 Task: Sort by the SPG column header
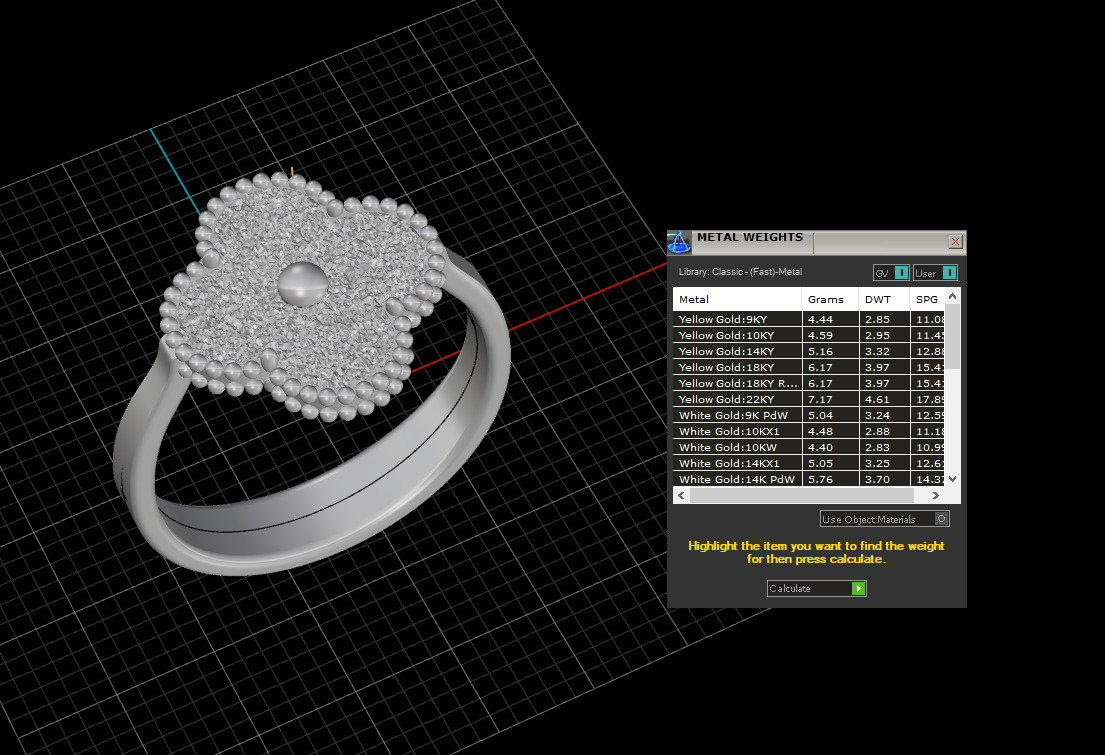coord(927,299)
